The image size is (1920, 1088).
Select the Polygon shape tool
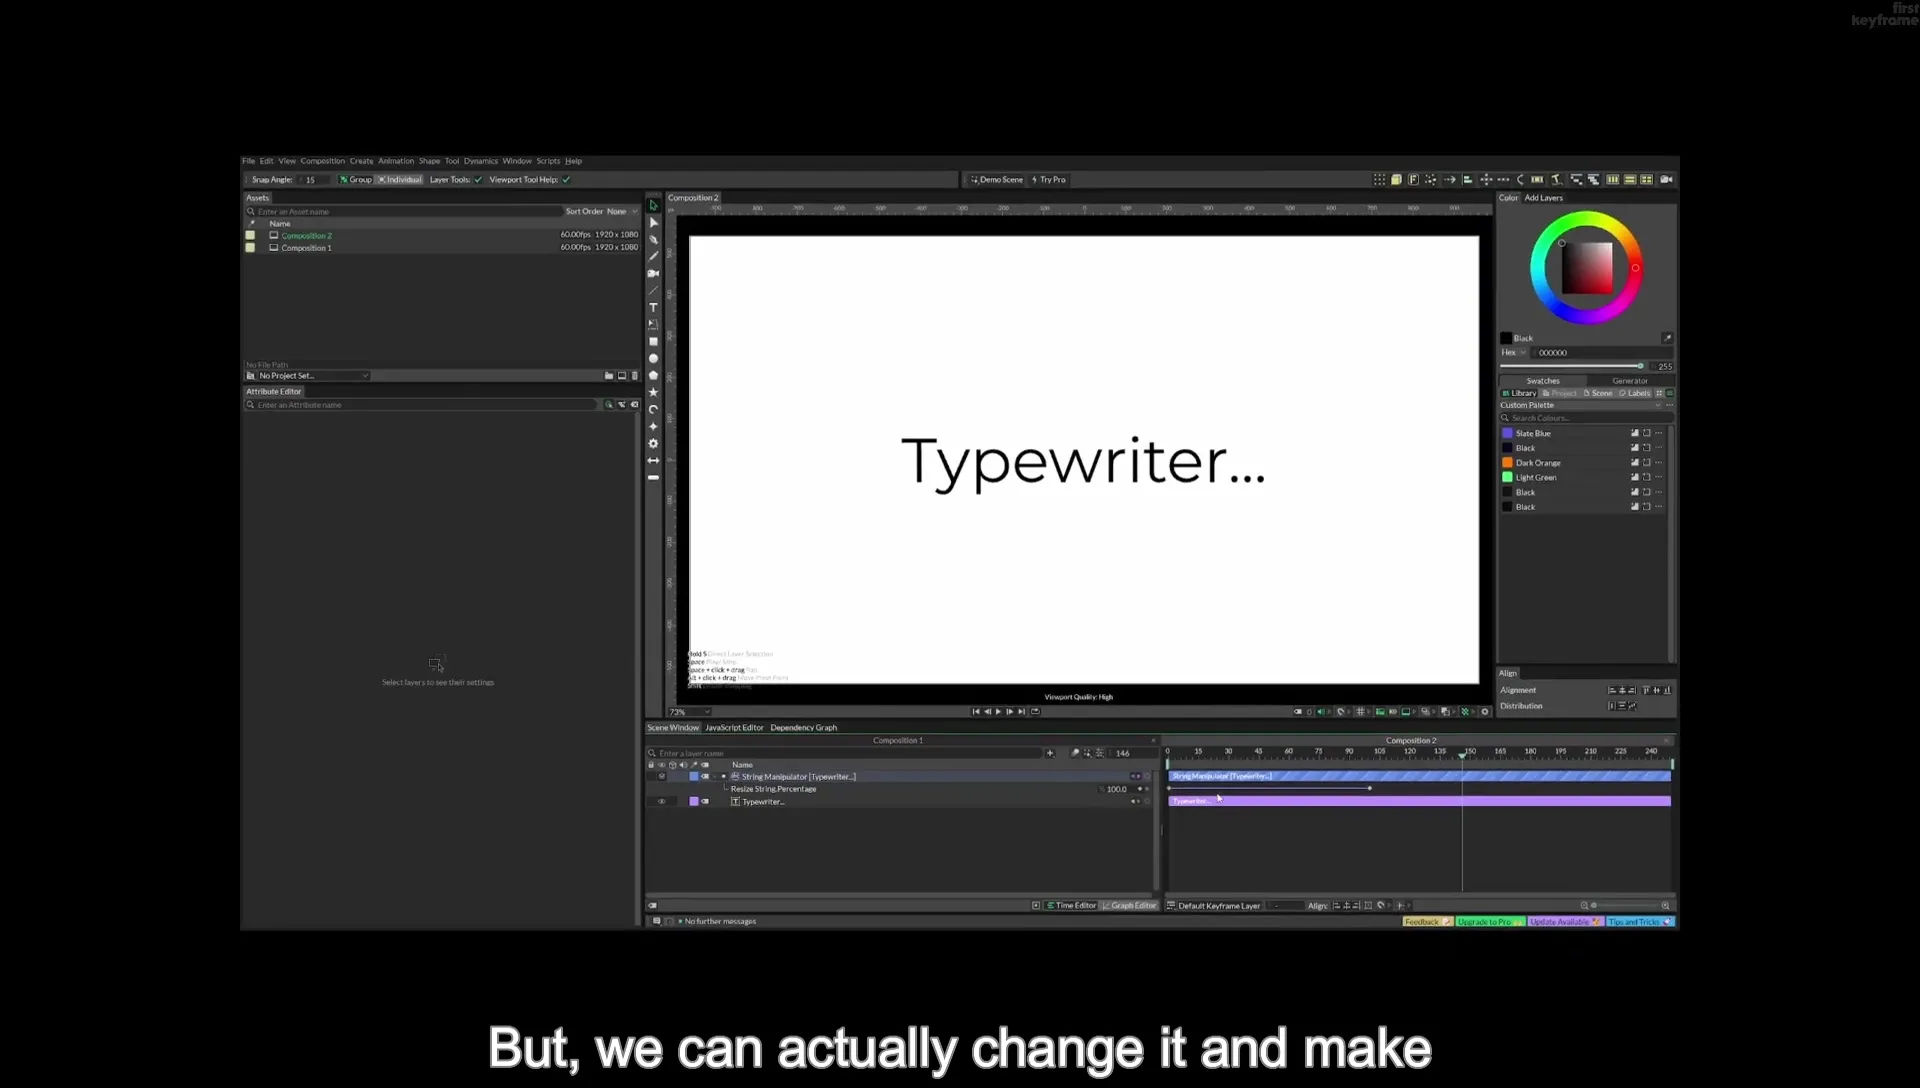tap(653, 375)
